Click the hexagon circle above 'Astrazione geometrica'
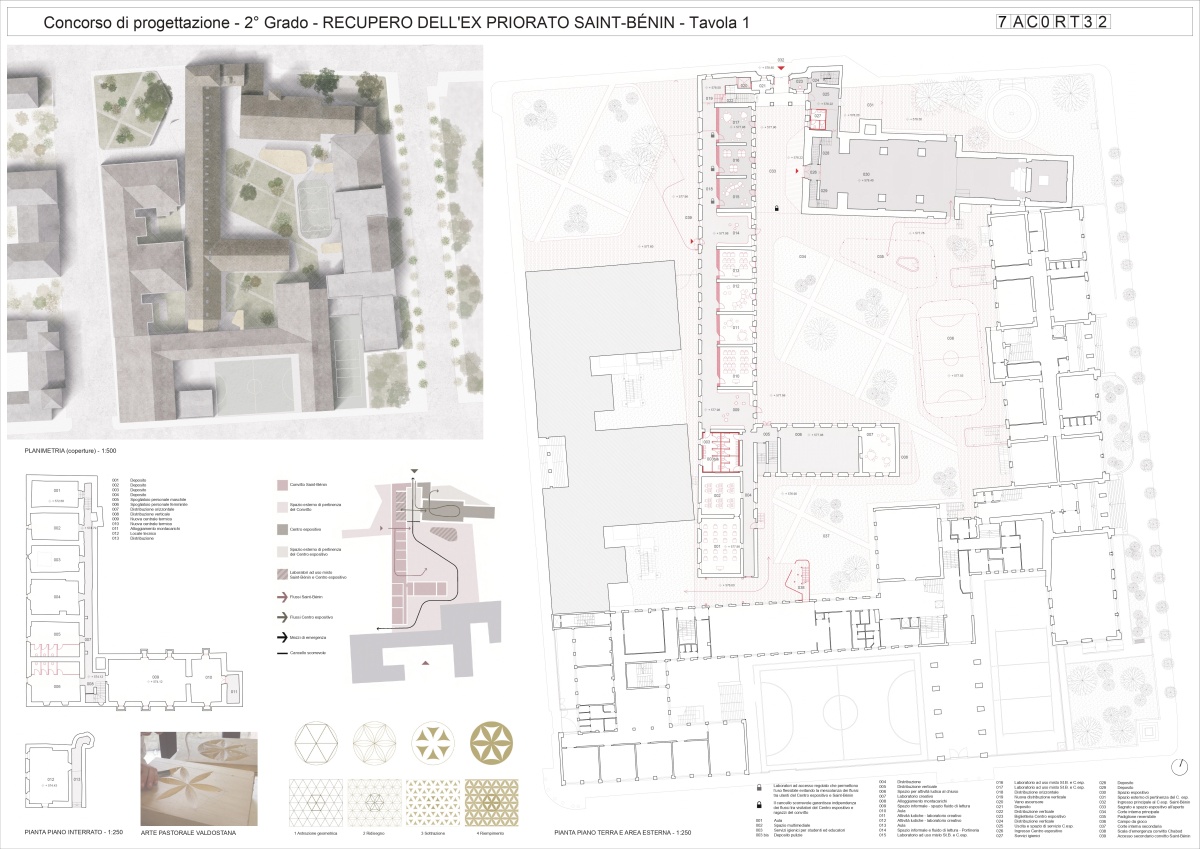Viewport: 1200px width, 849px height. click(315, 744)
